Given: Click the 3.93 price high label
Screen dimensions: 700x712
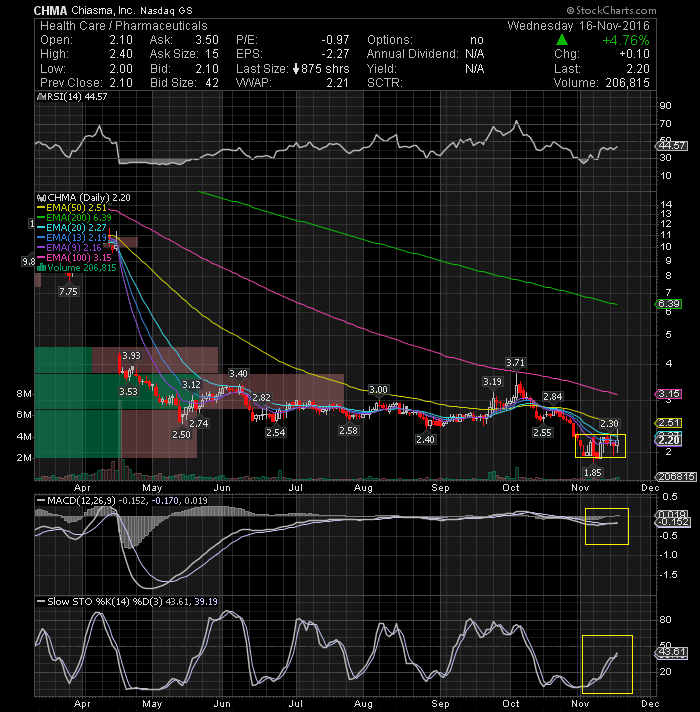Looking at the screenshot, I should [x=131, y=356].
